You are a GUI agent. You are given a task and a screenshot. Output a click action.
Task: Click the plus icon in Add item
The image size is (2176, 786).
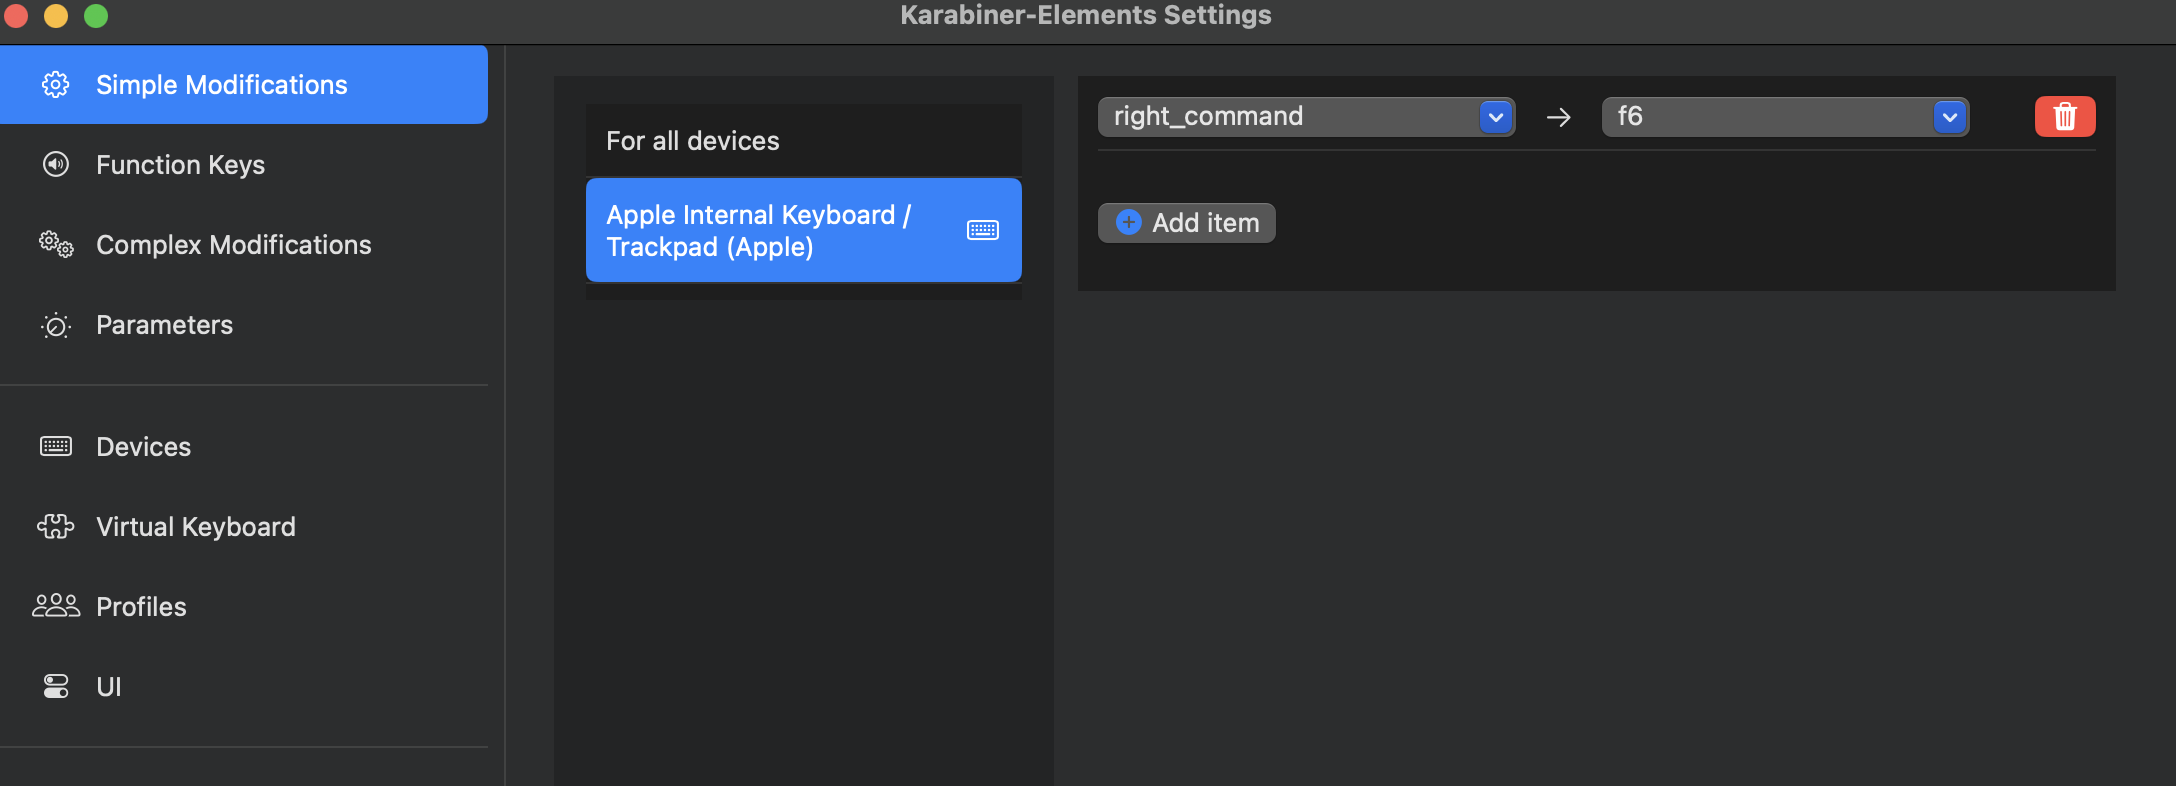tap(1129, 222)
